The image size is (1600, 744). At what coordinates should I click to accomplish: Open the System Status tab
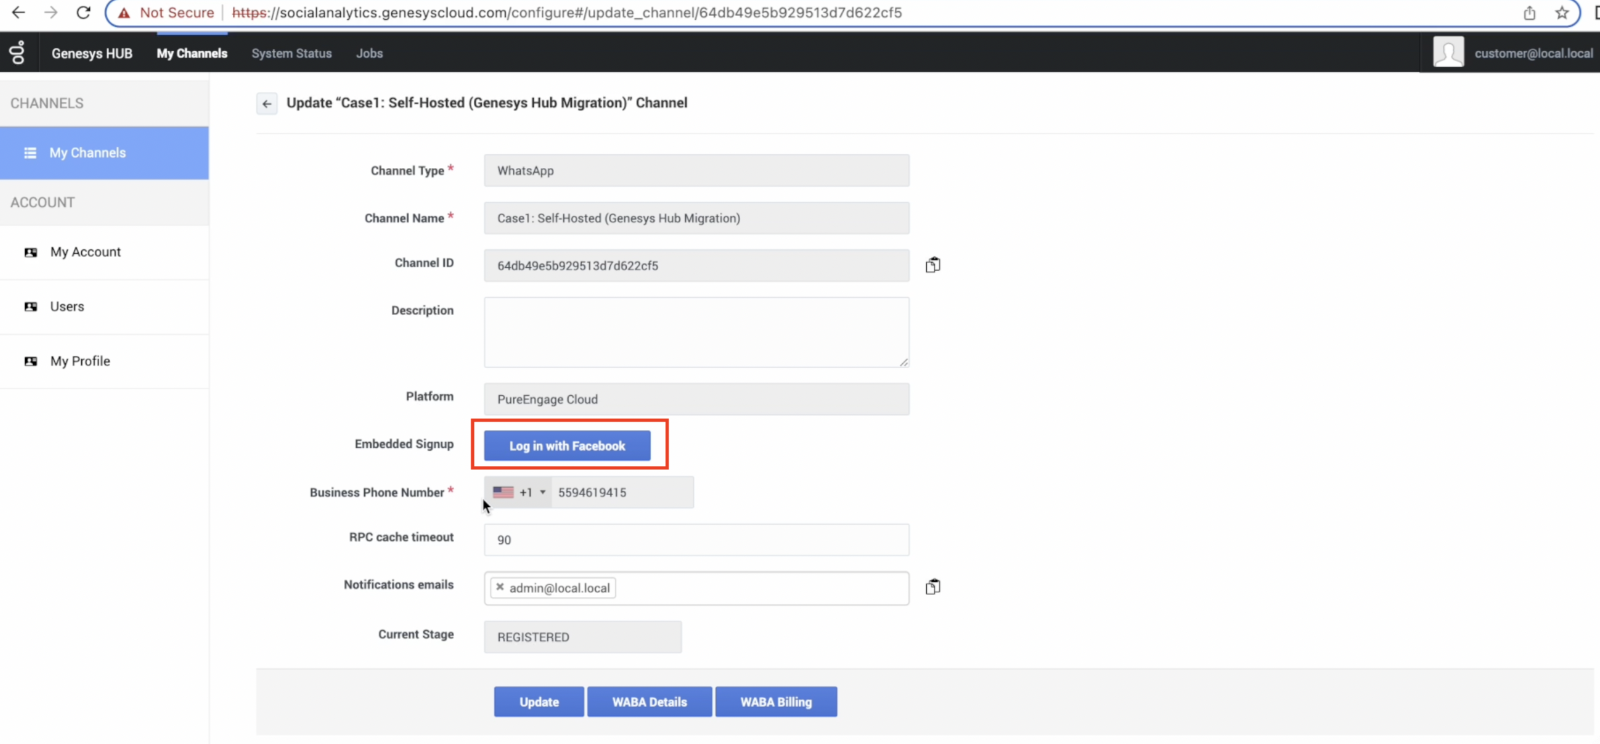[x=291, y=53]
